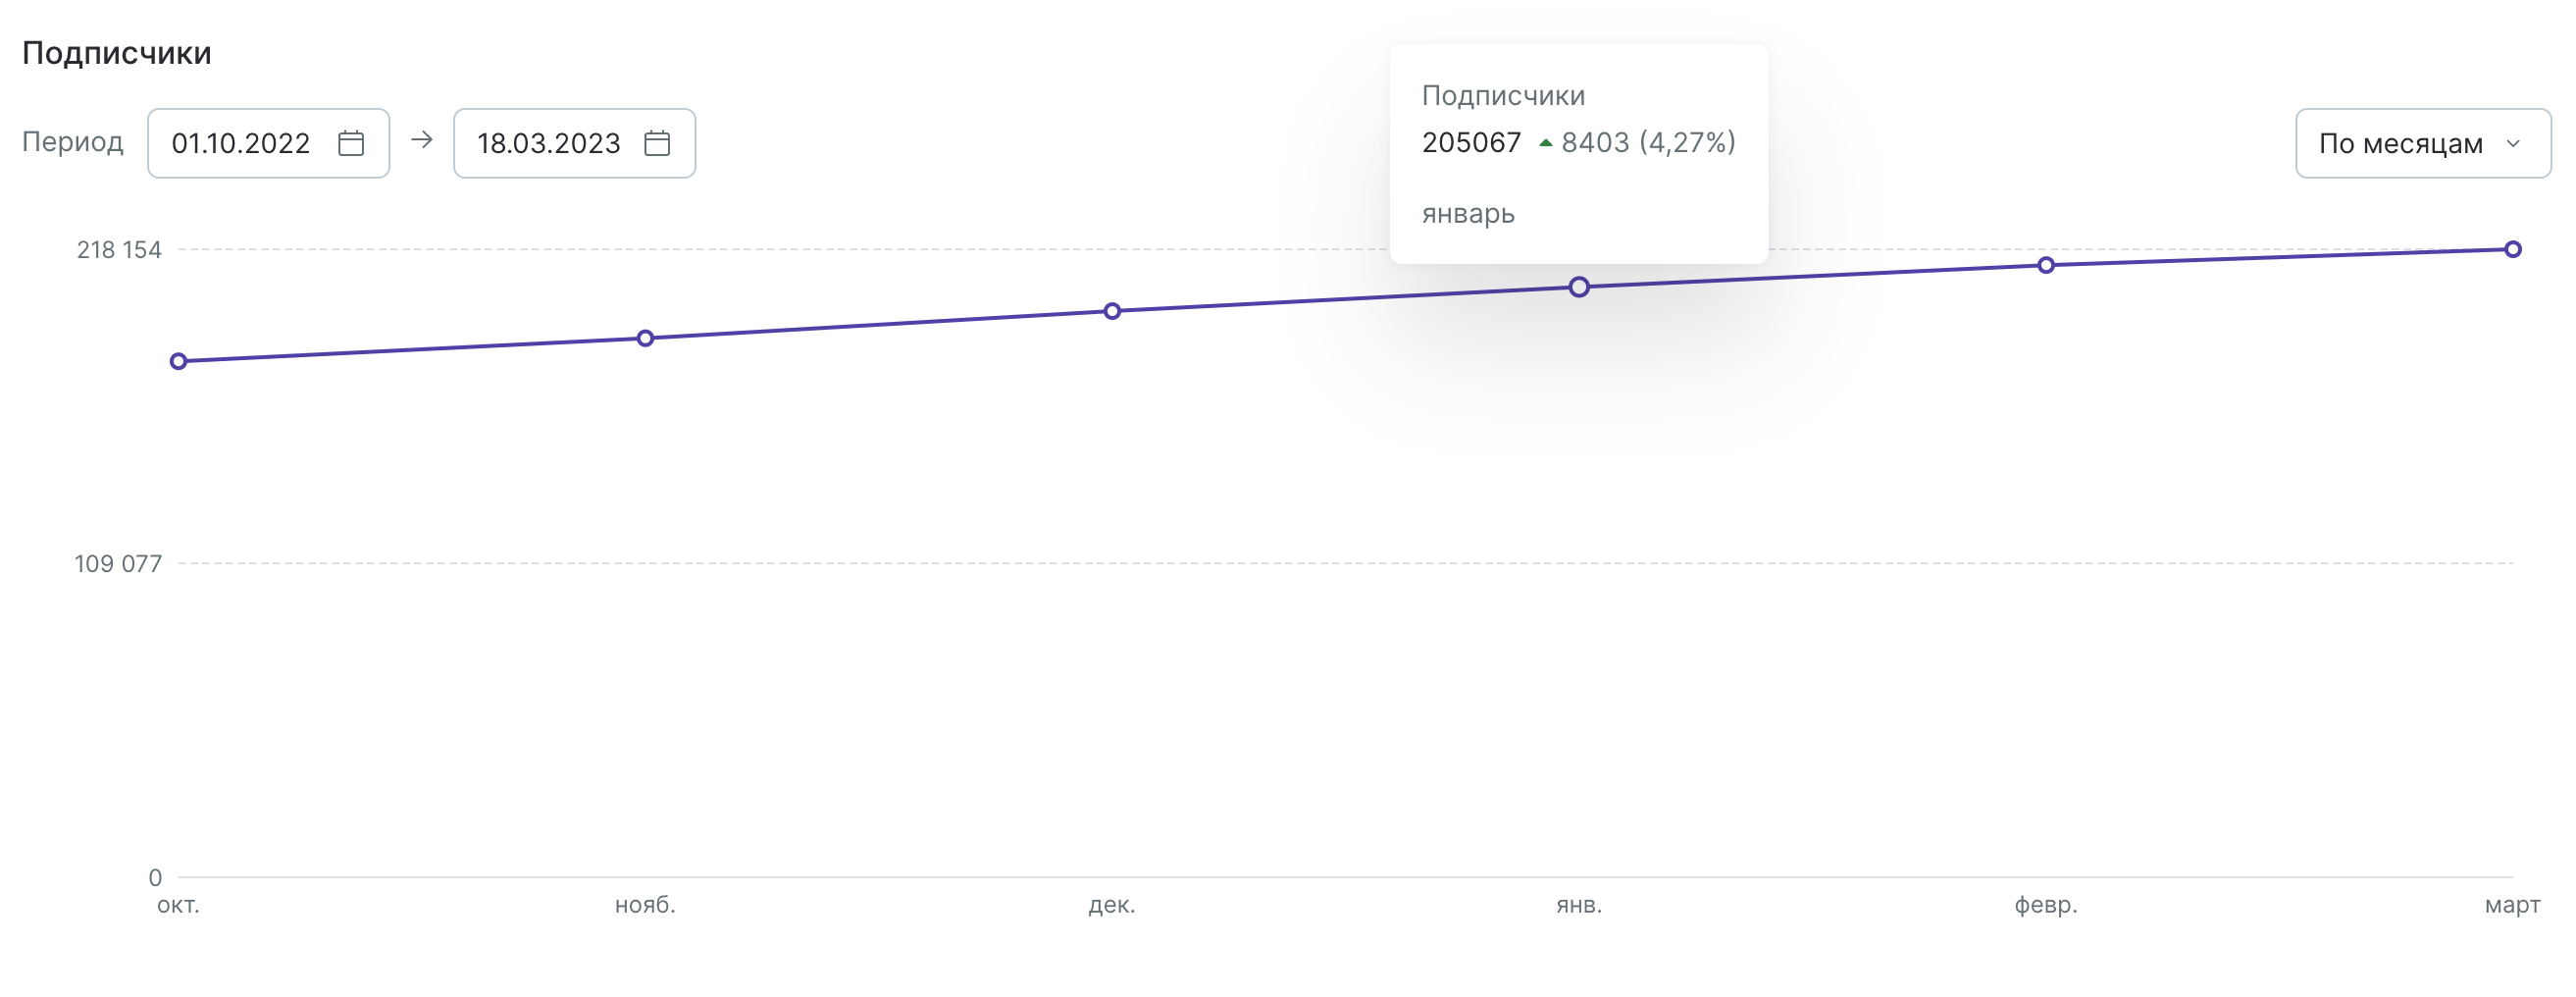This screenshot has width=2576, height=997.
Task: Select the October data point on chart
Action: click(179, 361)
